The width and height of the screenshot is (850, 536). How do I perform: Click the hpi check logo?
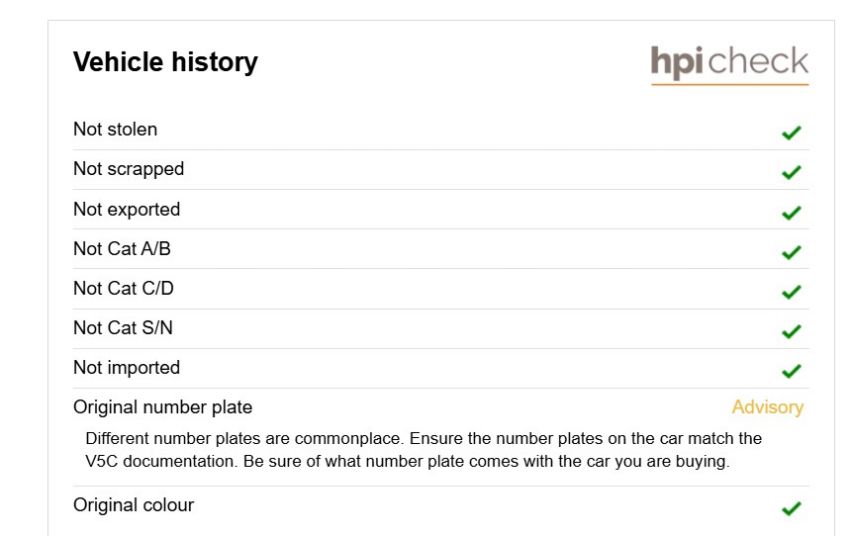(x=730, y=65)
